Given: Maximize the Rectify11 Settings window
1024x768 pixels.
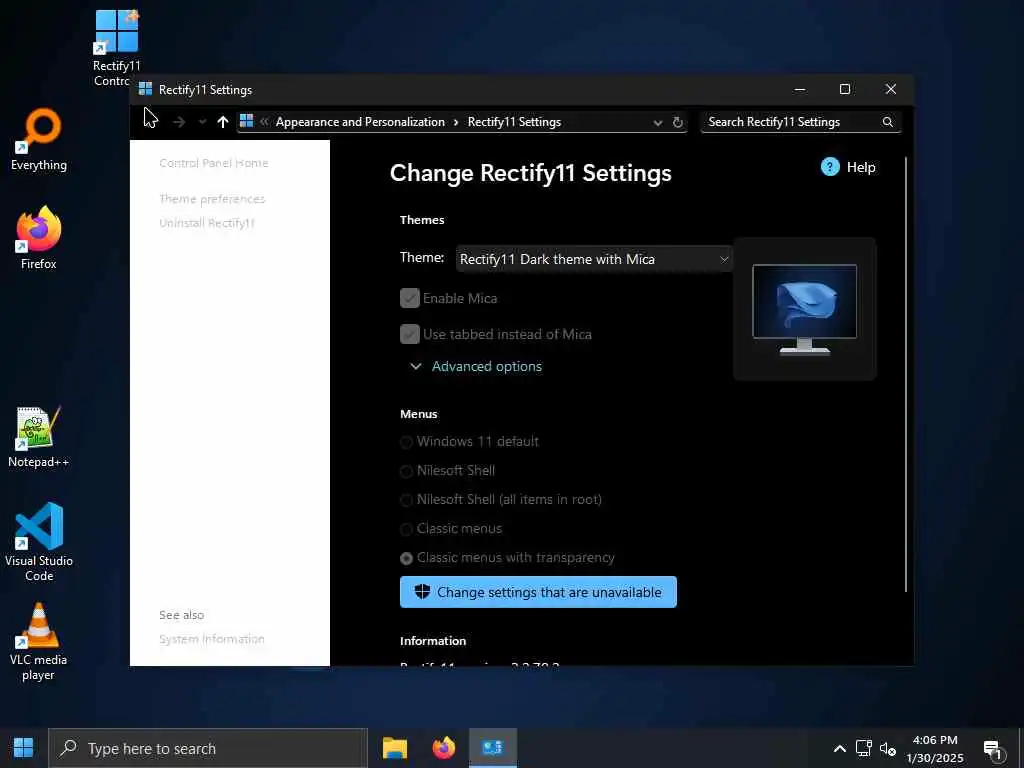Looking at the screenshot, I should point(844,89).
